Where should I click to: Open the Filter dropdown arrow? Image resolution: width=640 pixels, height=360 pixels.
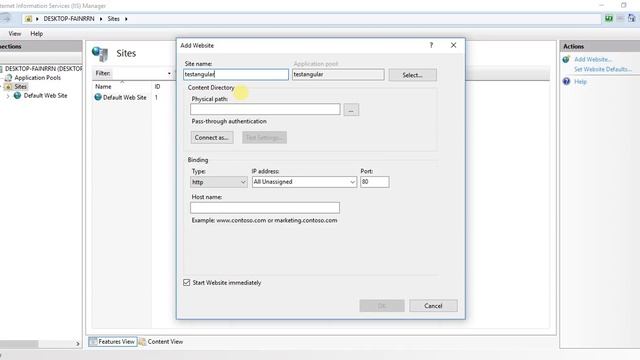tap(169, 73)
